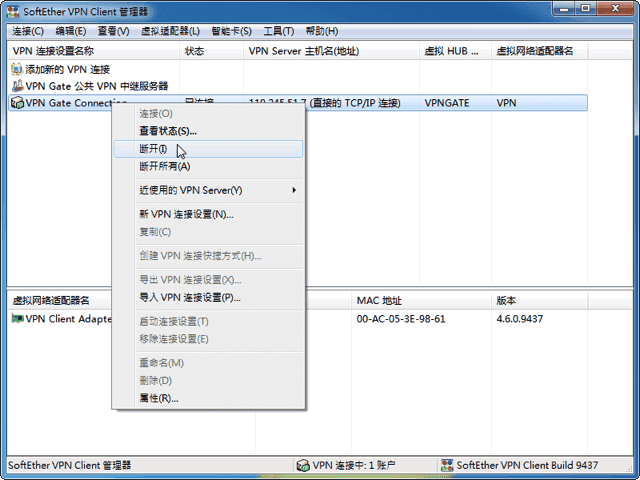Open the 虚拟适配器(L) menu

[170, 31]
